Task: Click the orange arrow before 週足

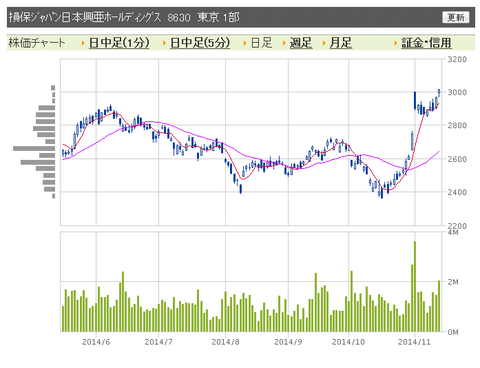Action: 284,43
